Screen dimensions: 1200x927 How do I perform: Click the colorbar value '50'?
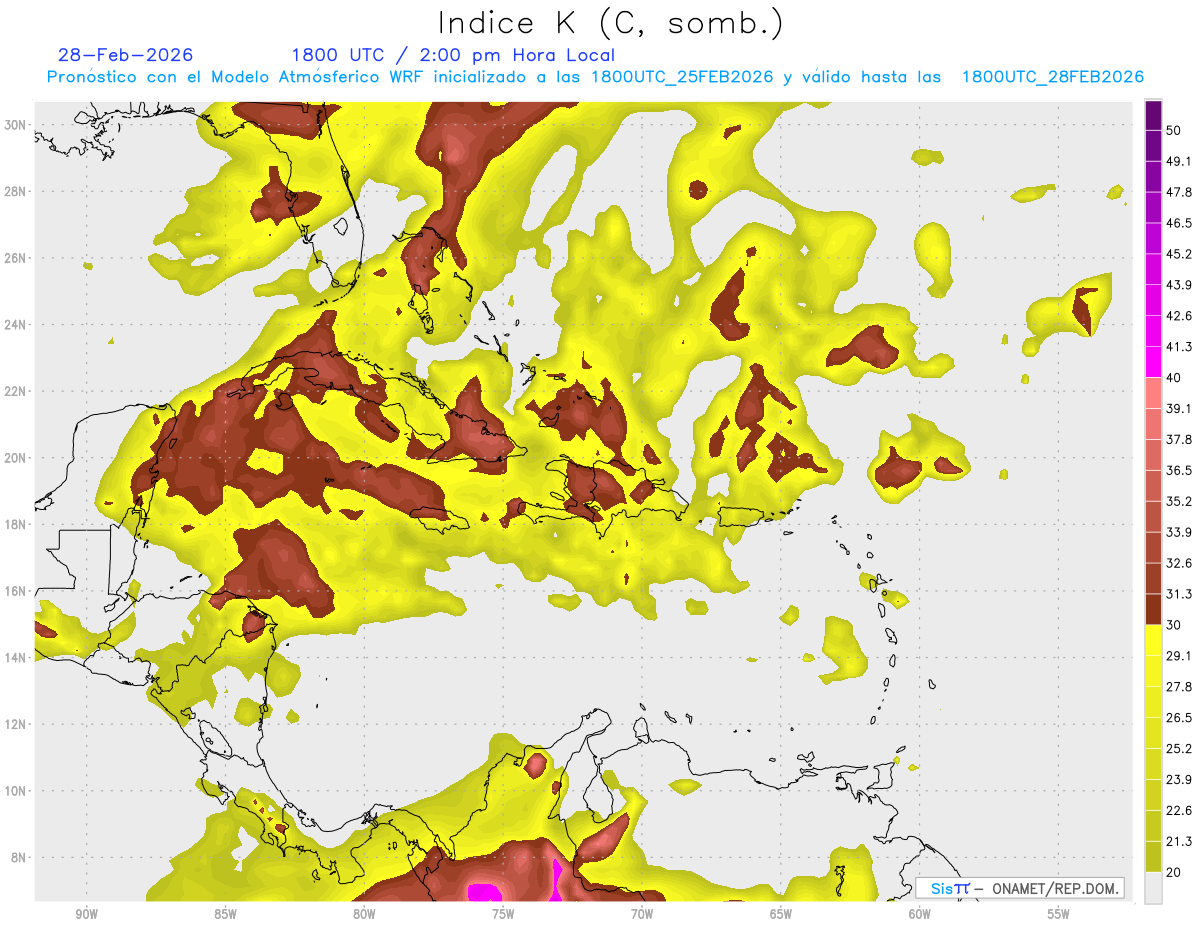tap(1175, 130)
